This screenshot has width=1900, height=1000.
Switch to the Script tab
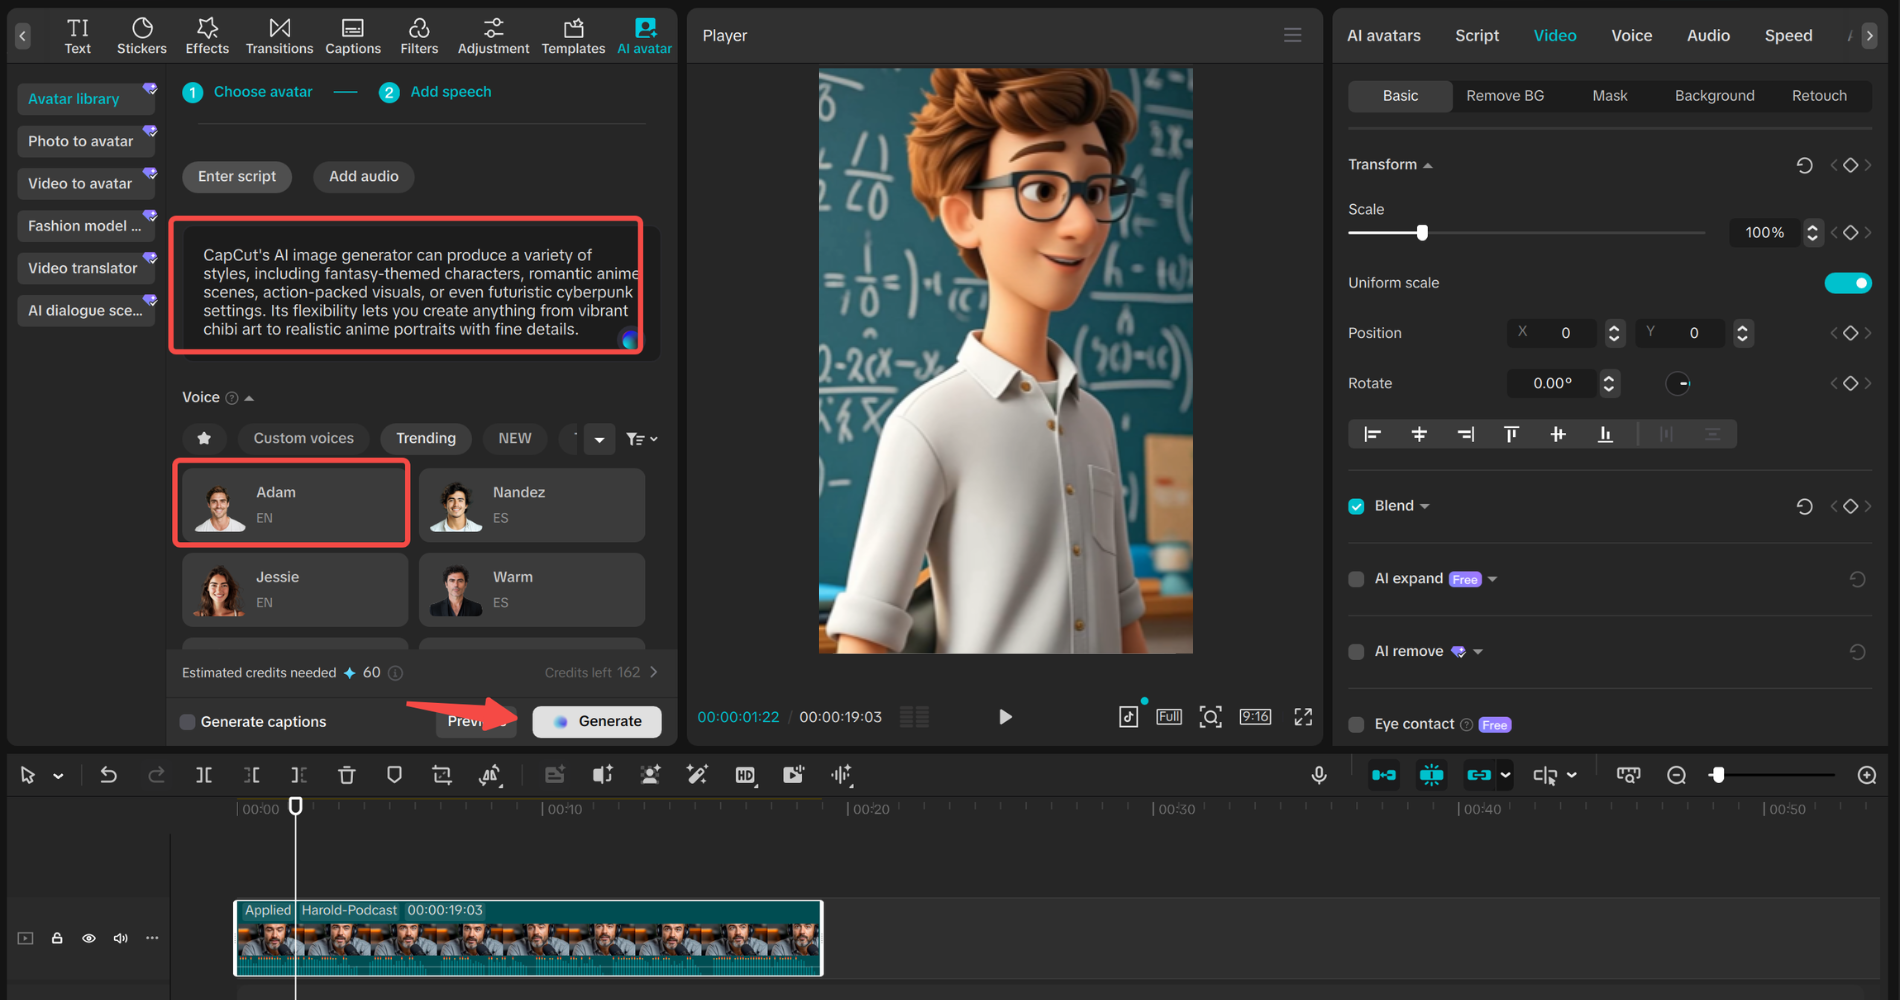point(1477,35)
